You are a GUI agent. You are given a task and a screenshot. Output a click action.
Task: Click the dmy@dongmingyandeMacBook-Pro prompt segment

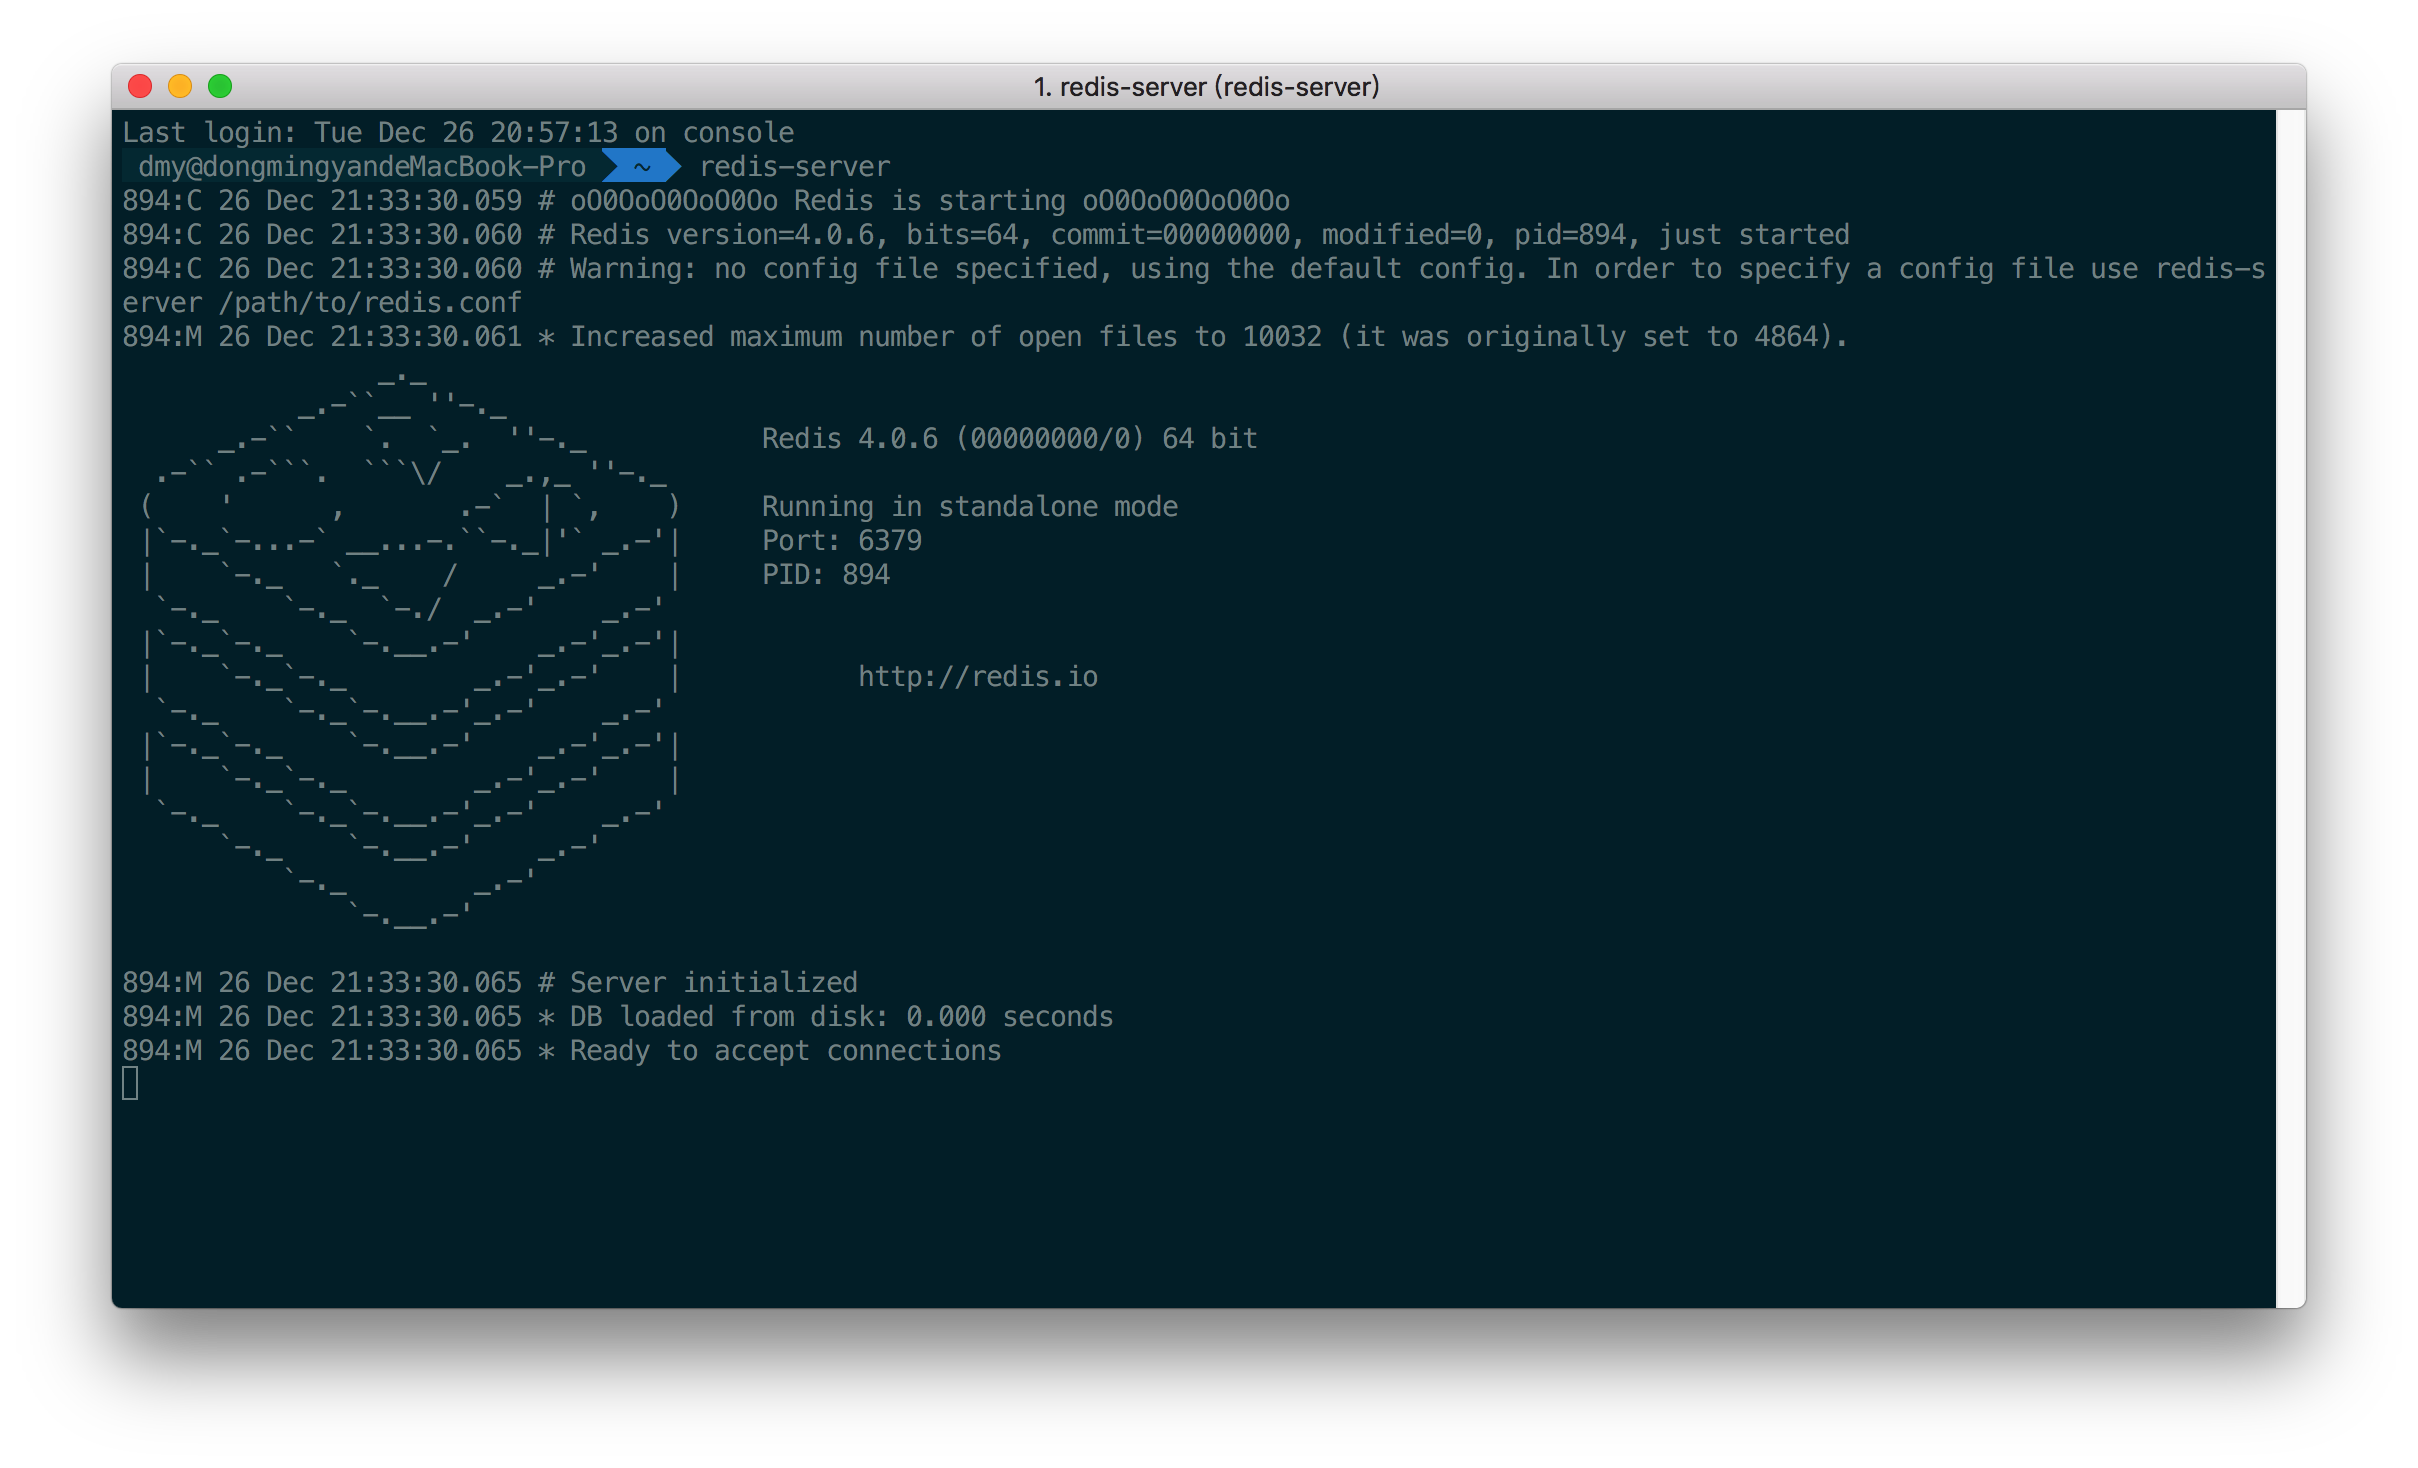[361, 167]
